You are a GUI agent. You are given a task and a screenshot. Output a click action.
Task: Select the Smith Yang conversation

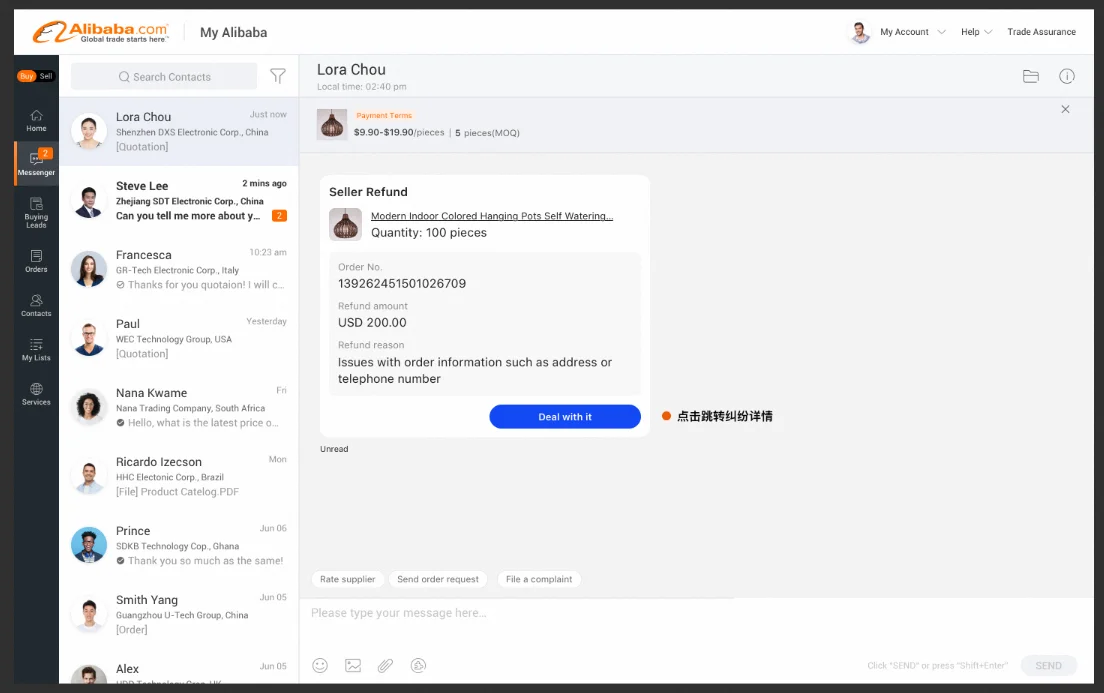[179, 615]
